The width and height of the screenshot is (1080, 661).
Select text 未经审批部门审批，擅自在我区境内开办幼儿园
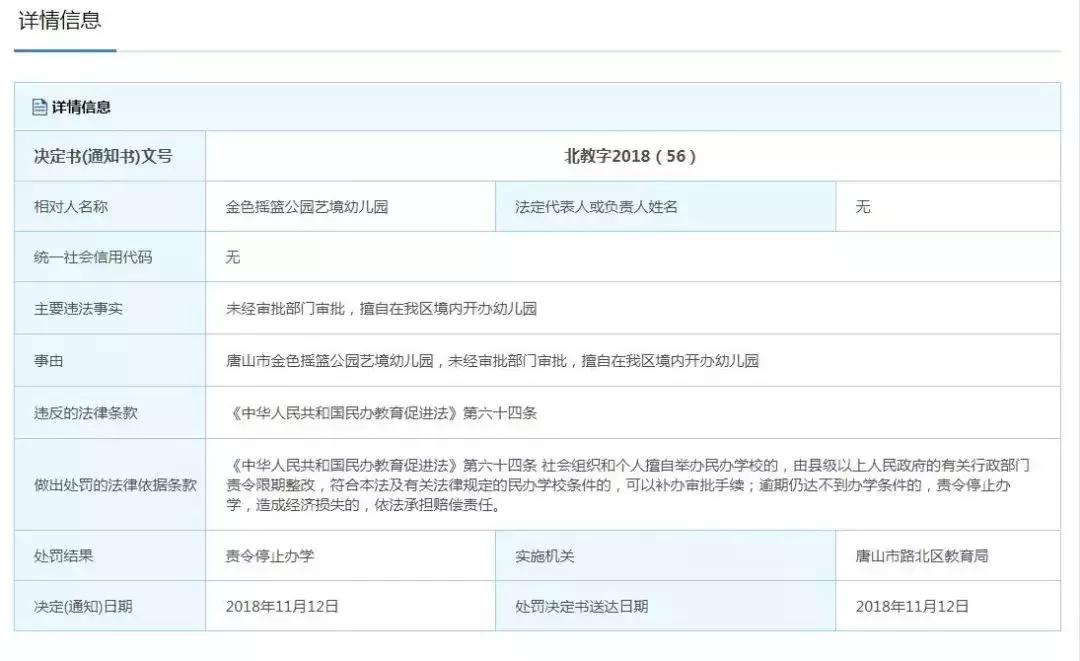(382, 308)
